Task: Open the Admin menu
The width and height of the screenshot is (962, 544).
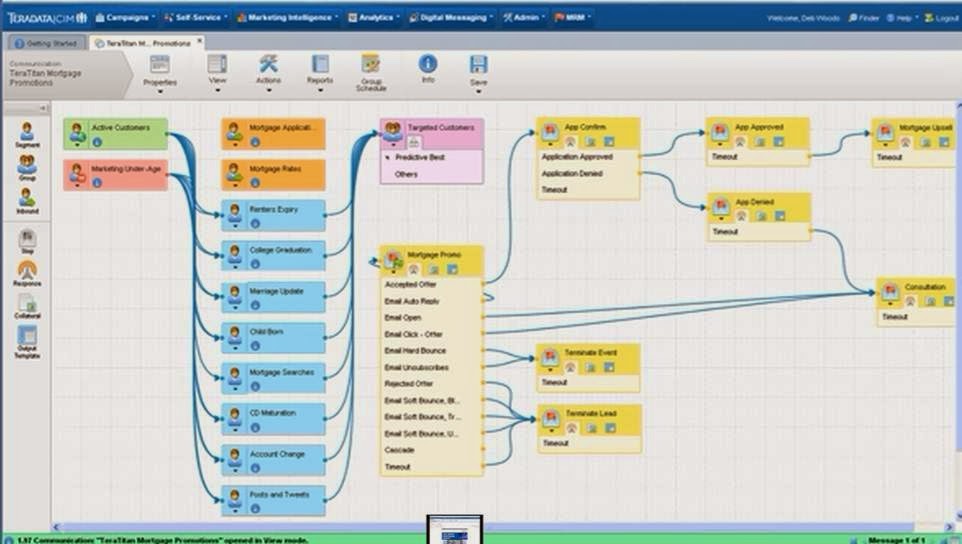Action: (523, 18)
